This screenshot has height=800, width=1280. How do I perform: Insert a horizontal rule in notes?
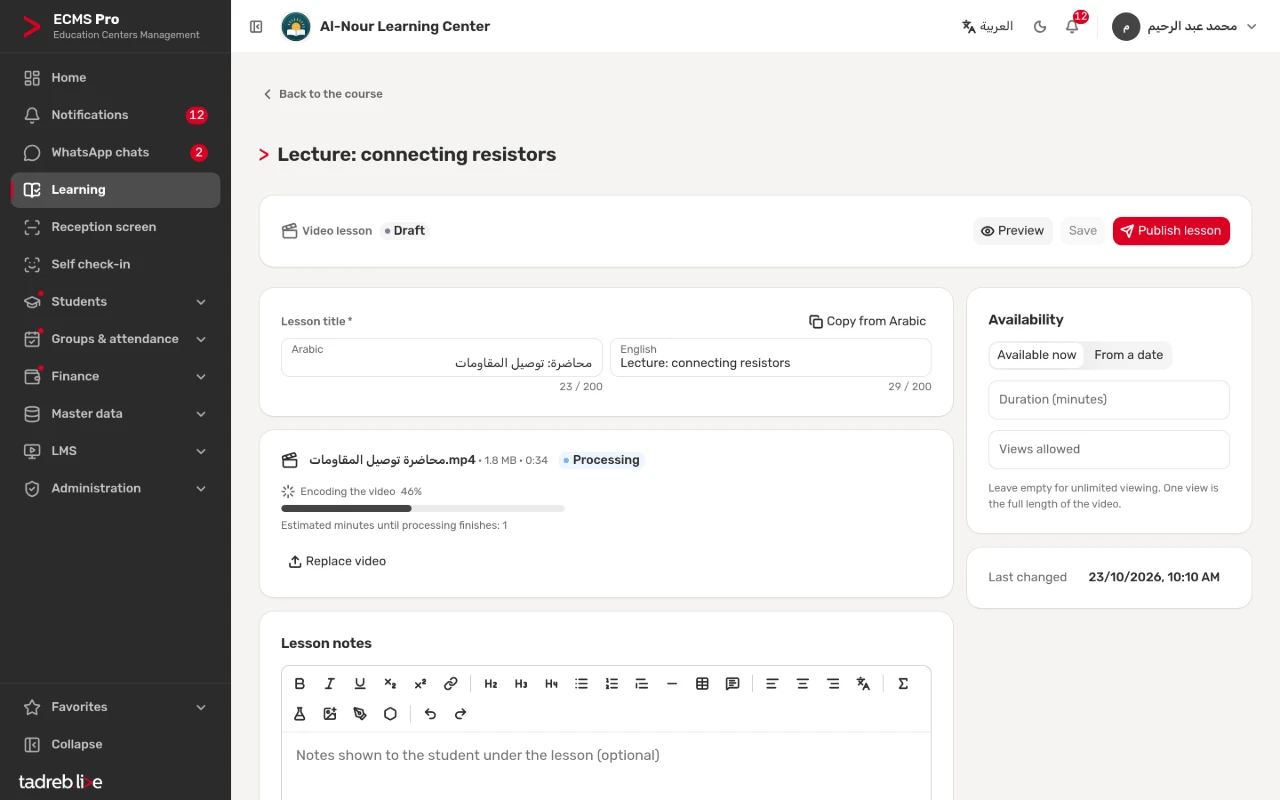672,684
